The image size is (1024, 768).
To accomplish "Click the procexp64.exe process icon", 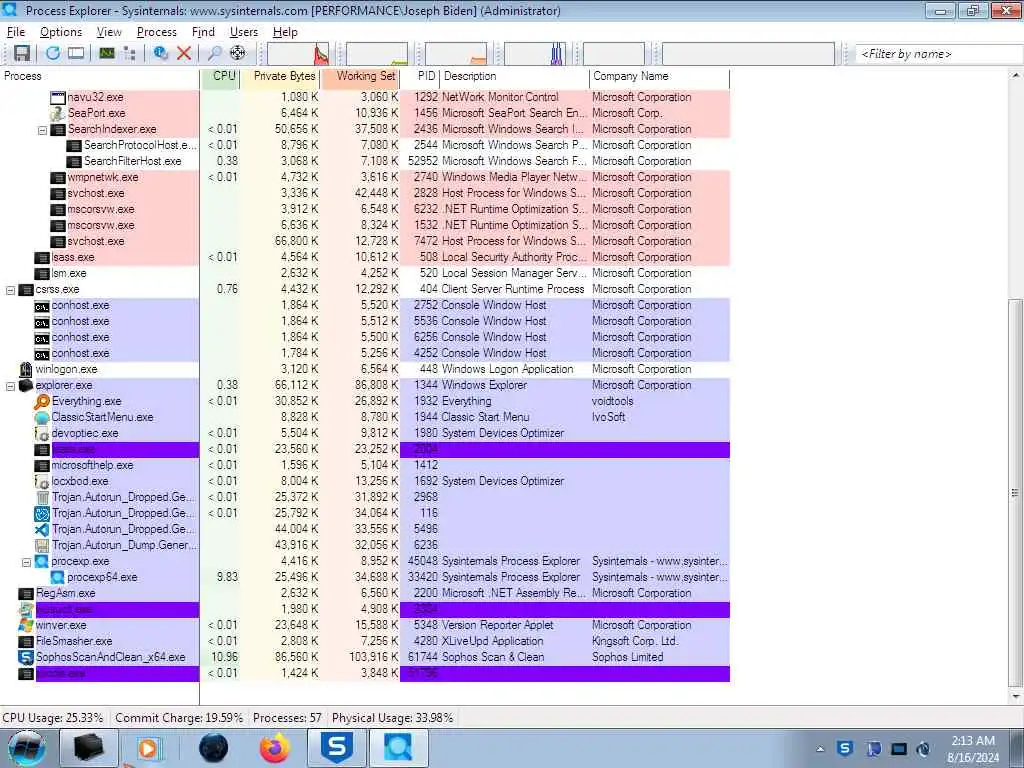I will 57,577.
